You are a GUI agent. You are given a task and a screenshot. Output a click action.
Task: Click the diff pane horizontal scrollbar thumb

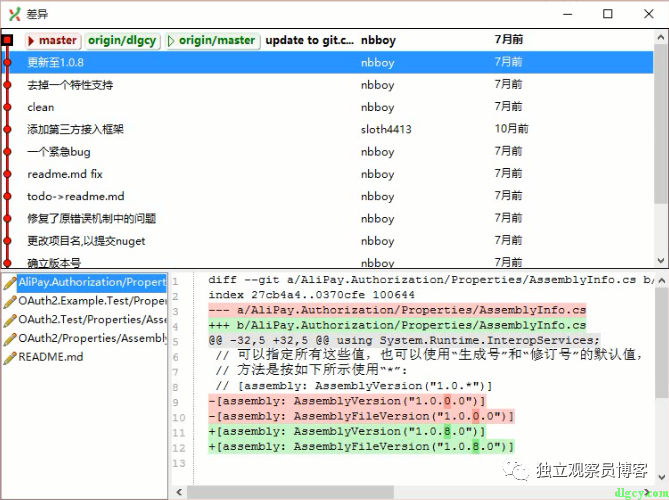click(x=291, y=492)
